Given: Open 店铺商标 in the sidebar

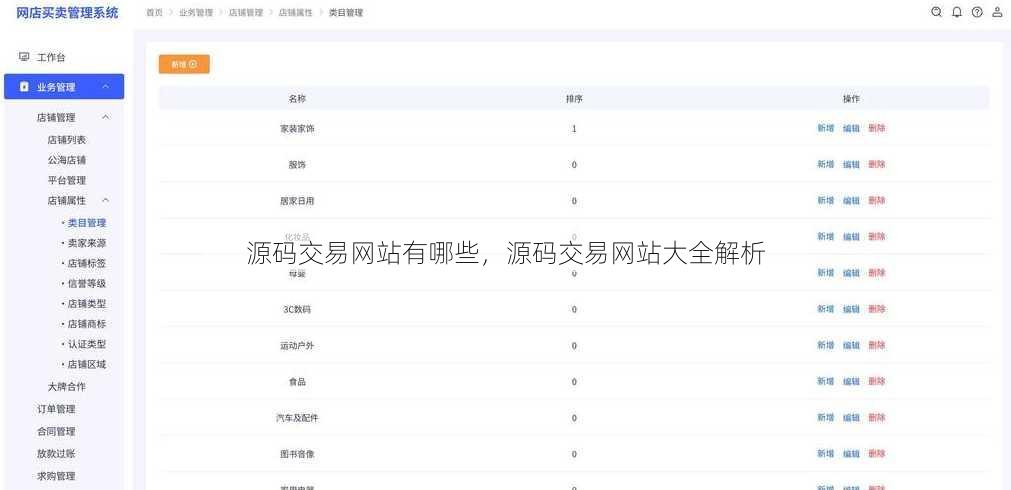Looking at the screenshot, I should [x=86, y=324].
